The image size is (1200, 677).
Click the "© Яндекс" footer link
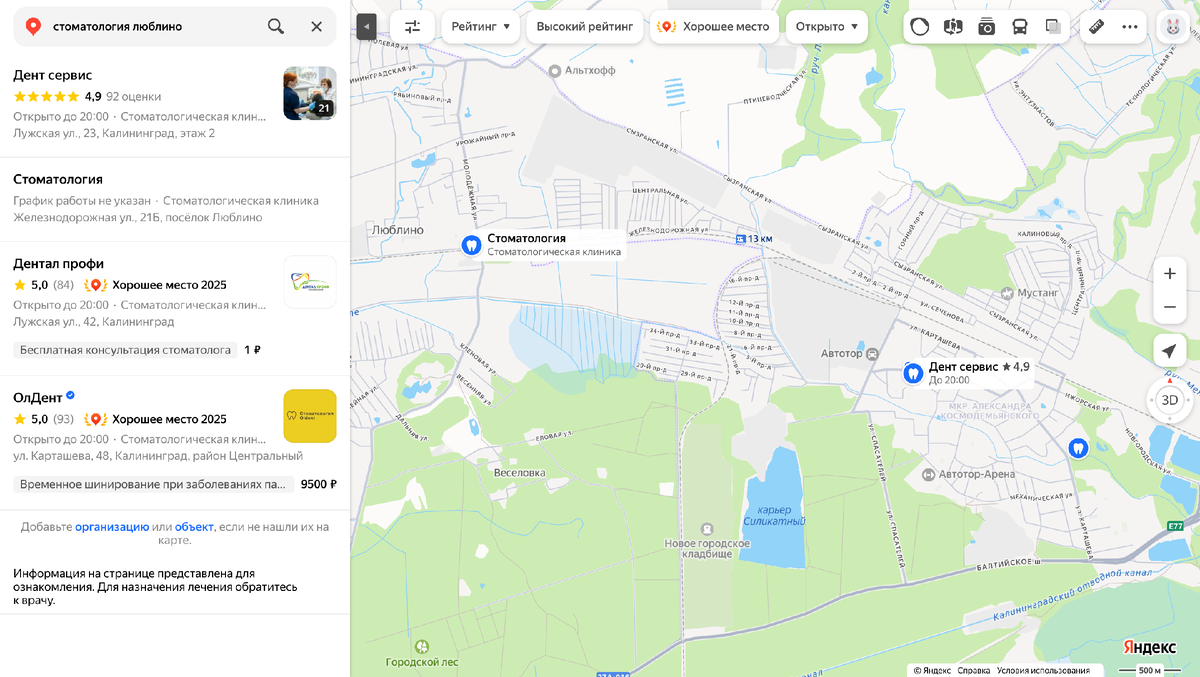pos(932,670)
